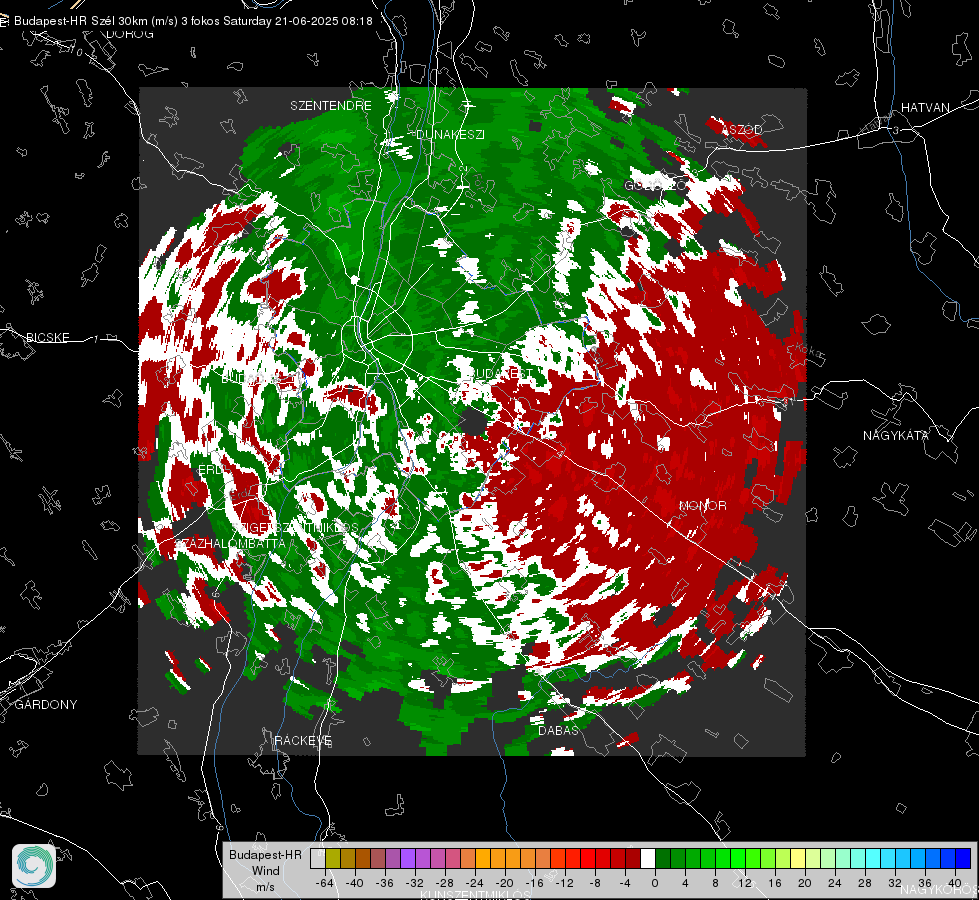Image resolution: width=979 pixels, height=900 pixels.
Task: Click the -40 legend scale value
Action: (x=355, y=883)
